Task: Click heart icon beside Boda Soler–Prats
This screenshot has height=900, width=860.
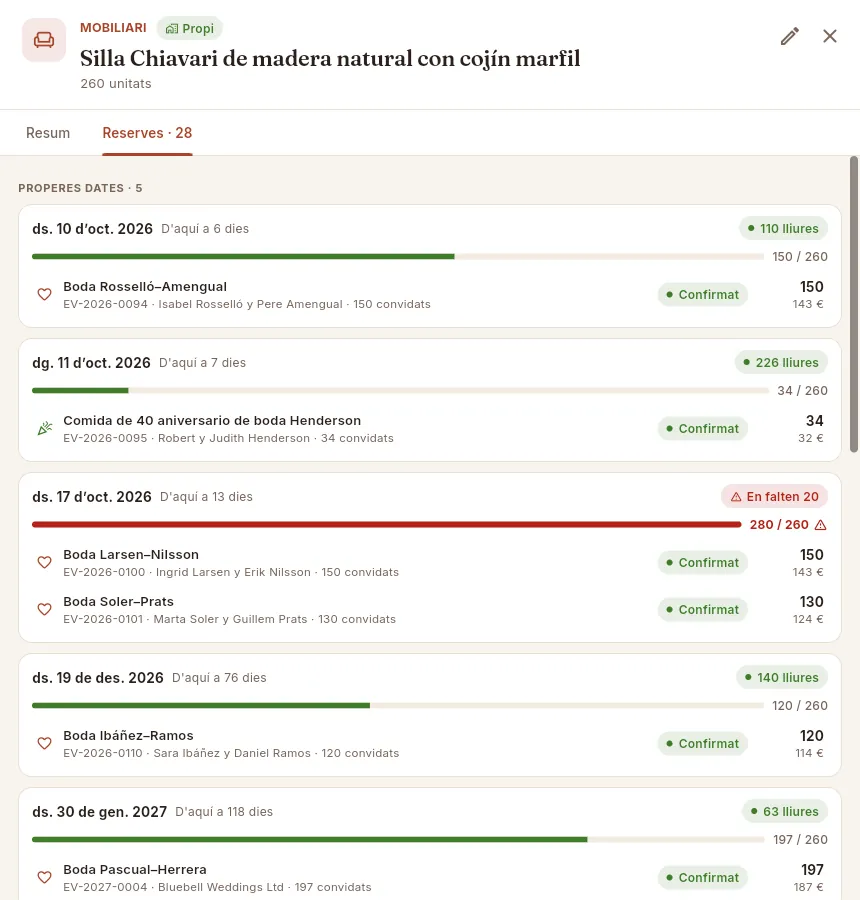Action: [x=44, y=610]
